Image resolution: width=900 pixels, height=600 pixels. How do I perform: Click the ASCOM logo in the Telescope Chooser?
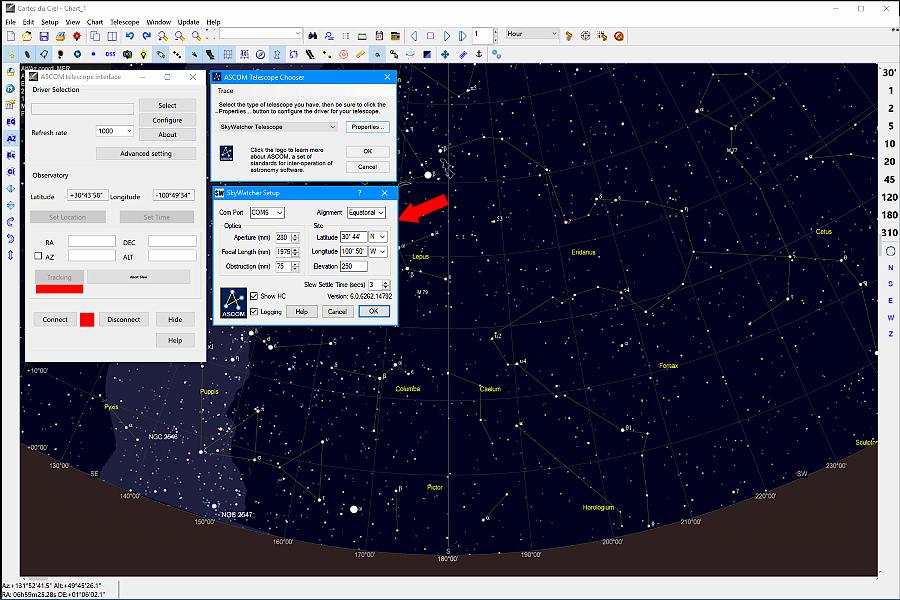point(227,153)
